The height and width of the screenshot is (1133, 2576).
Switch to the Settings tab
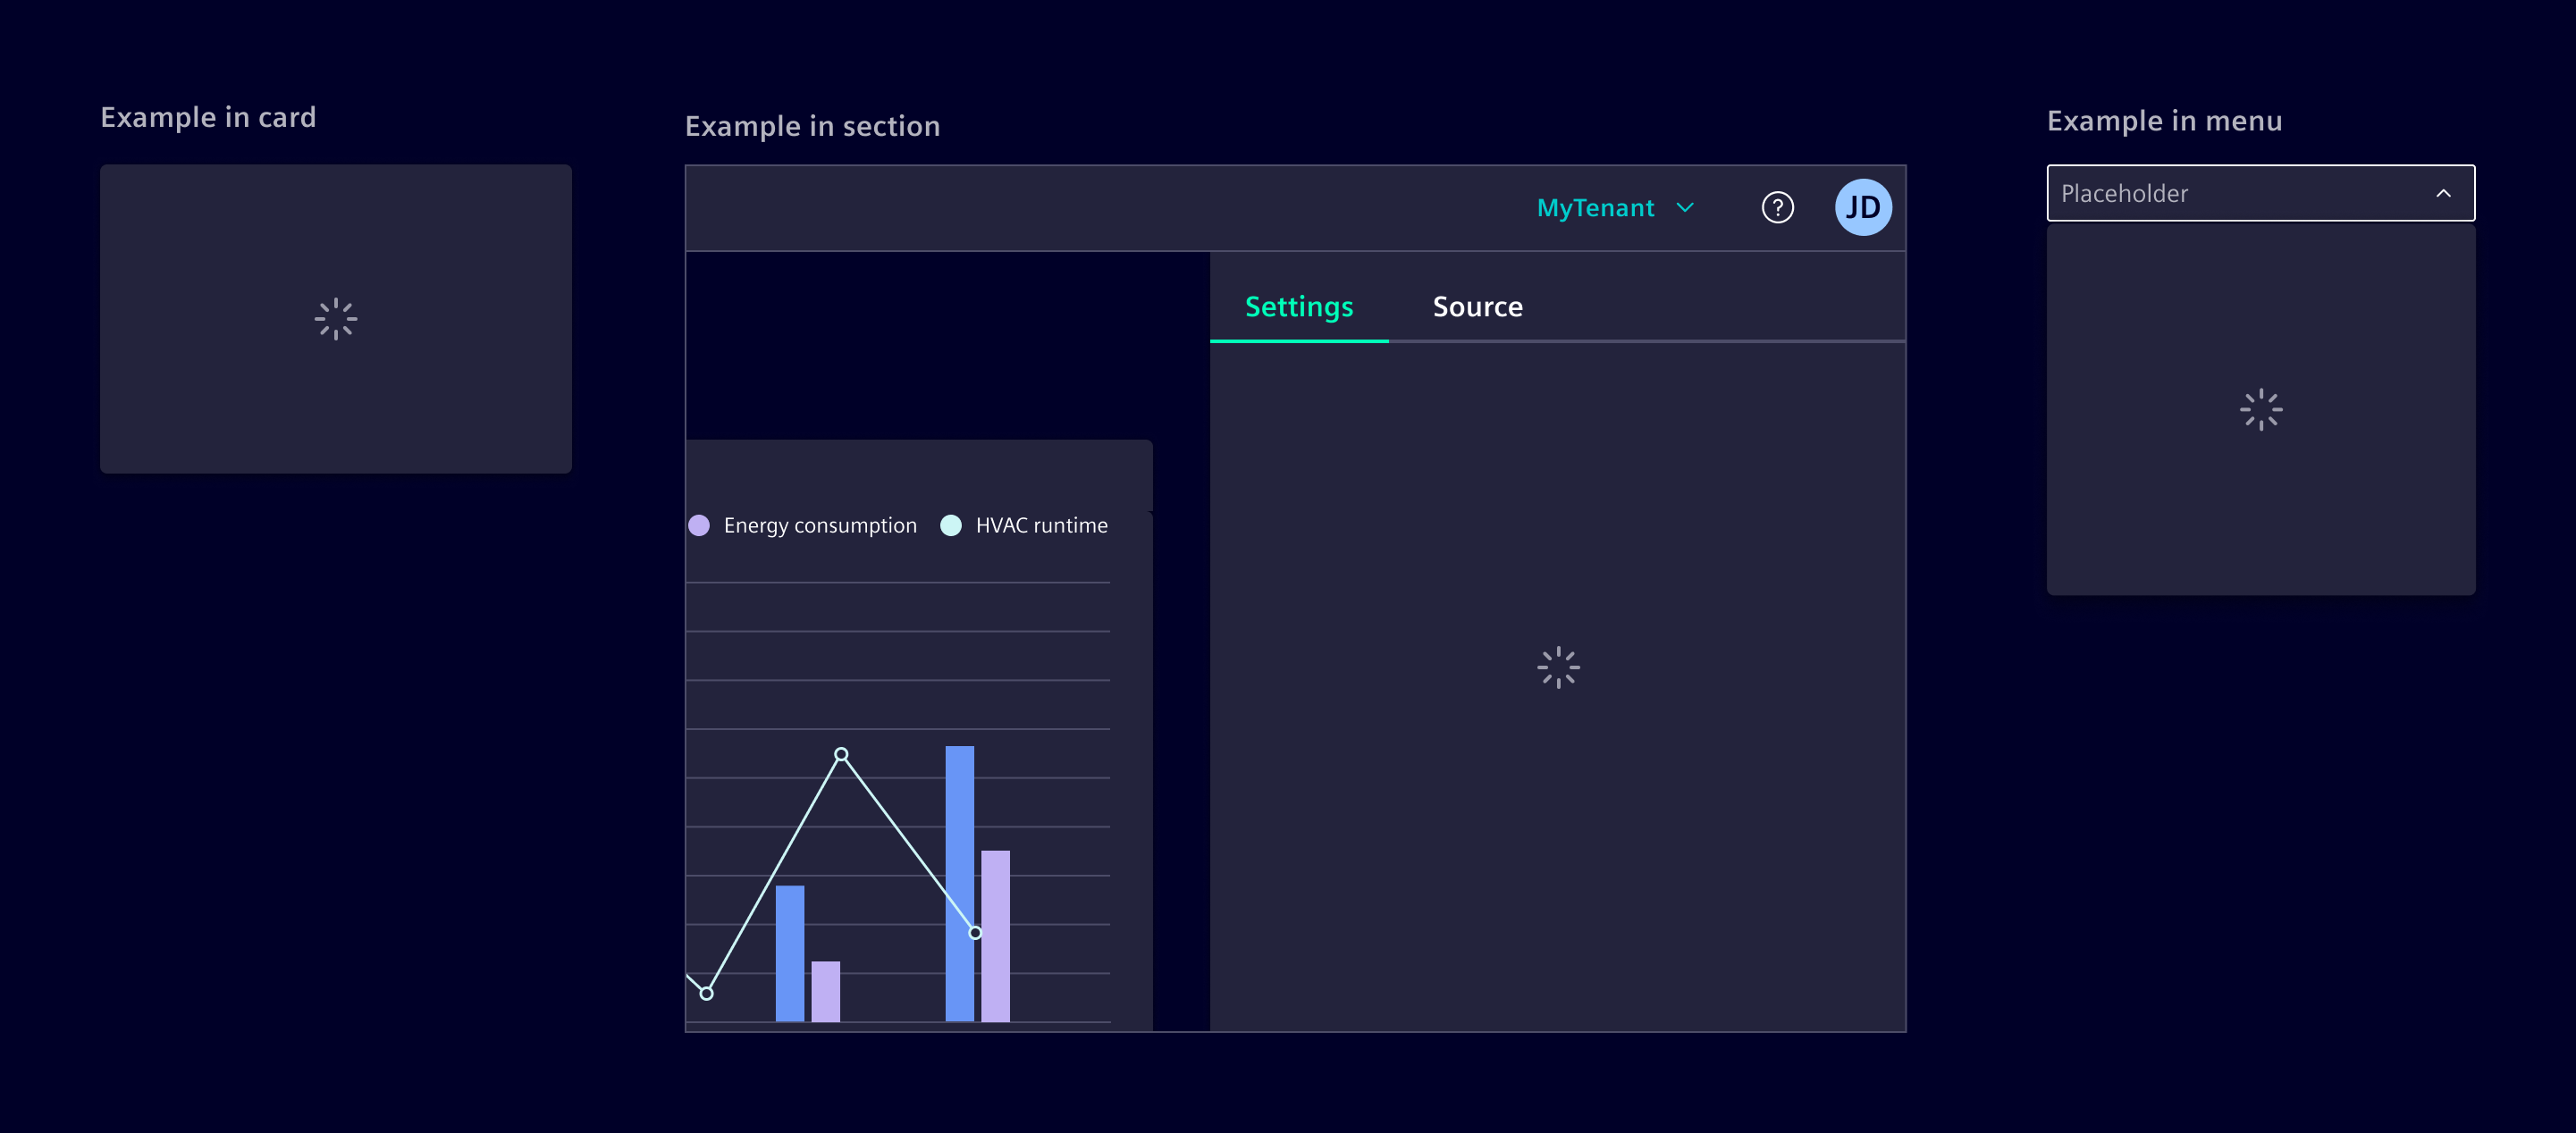point(1298,306)
